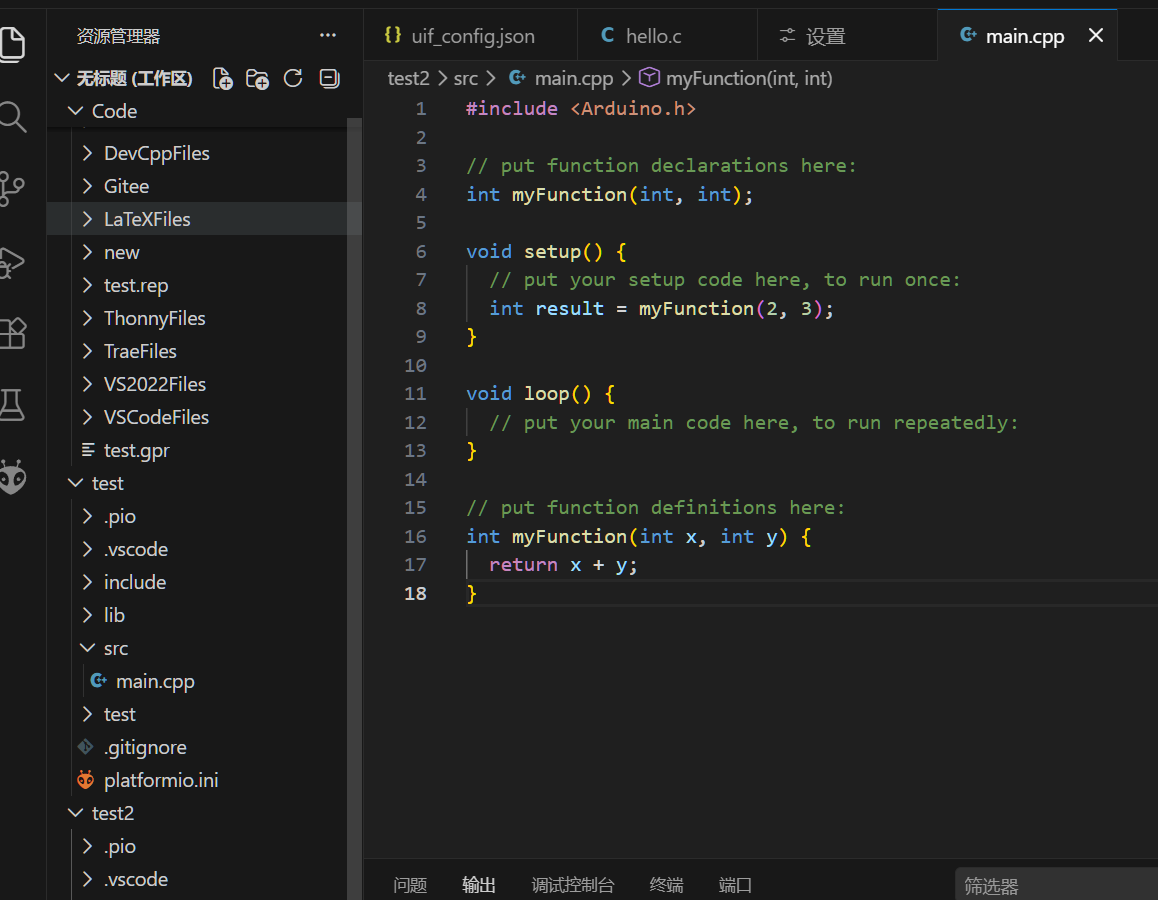Switch to the hello.c tab
Viewport: 1158px width, 900px height.
coord(667,35)
